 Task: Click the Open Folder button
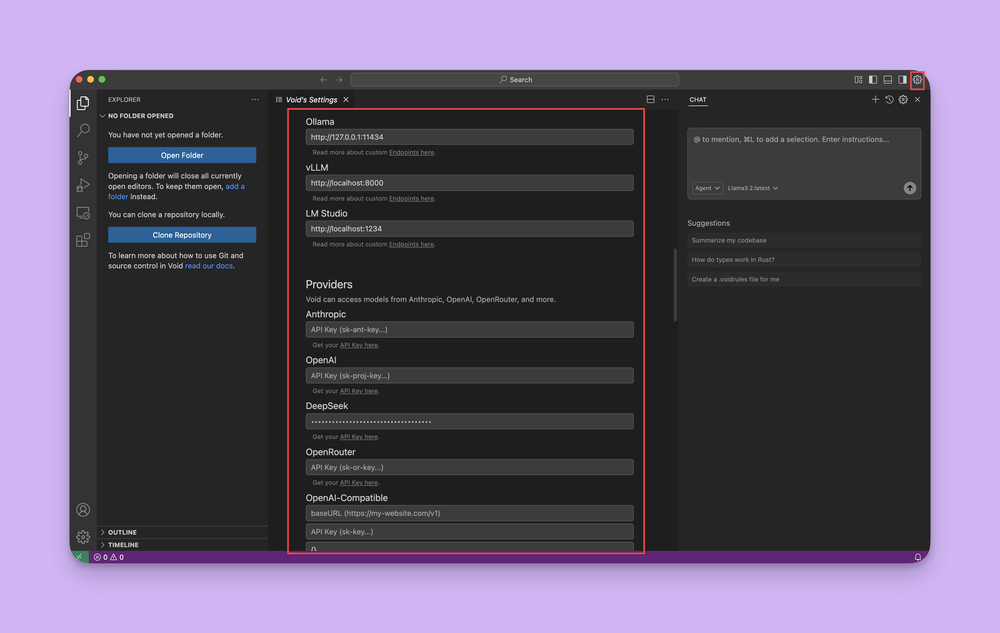point(182,155)
